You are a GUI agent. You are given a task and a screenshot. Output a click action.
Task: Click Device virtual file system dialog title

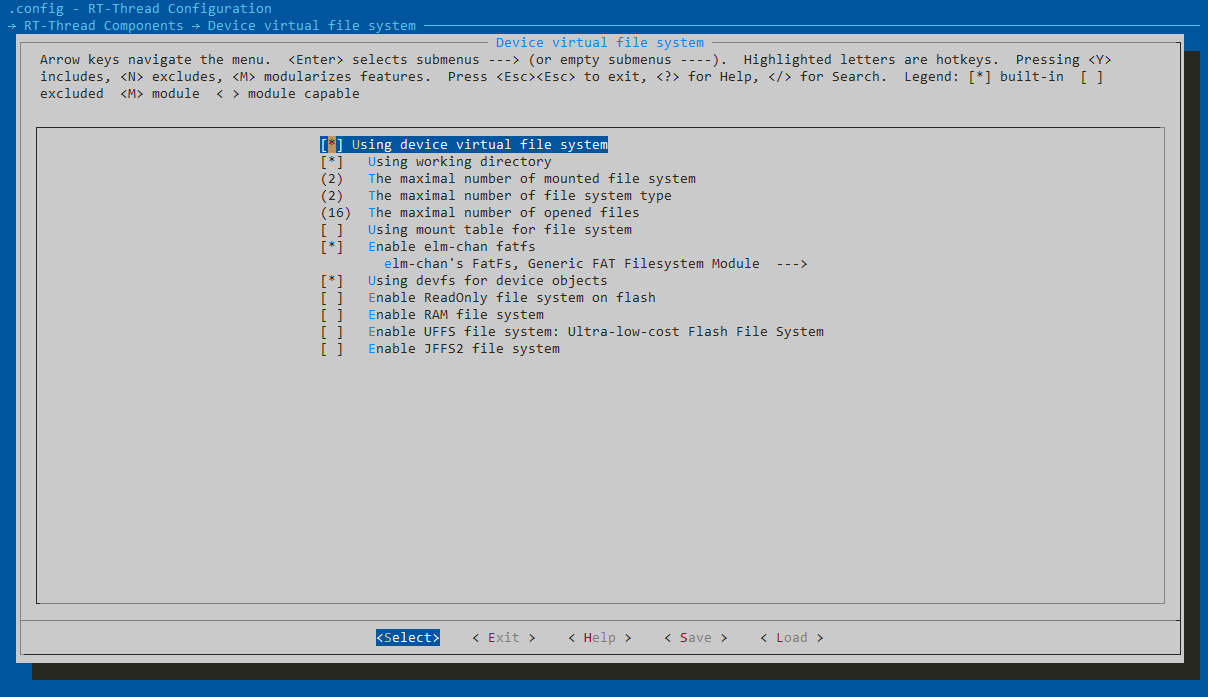coord(600,43)
